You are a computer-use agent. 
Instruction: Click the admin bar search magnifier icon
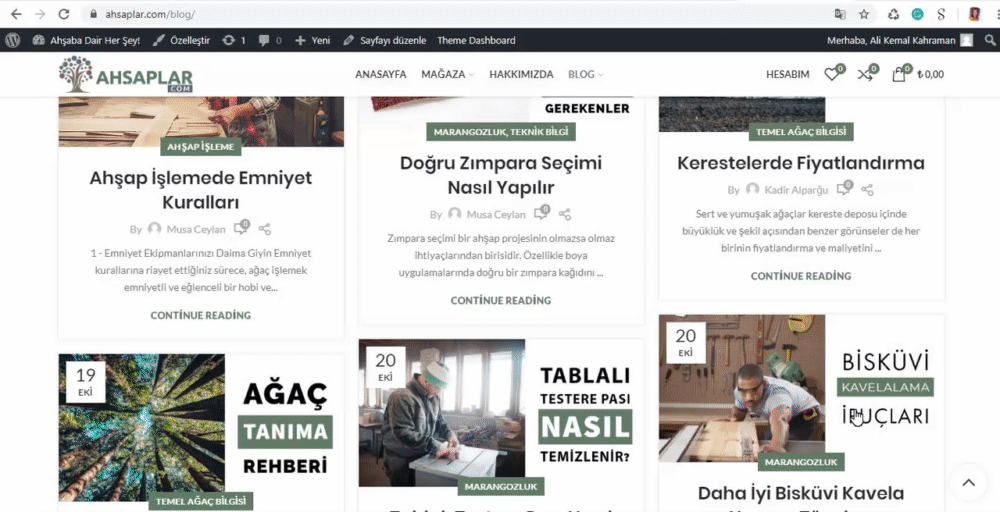(990, 40)
